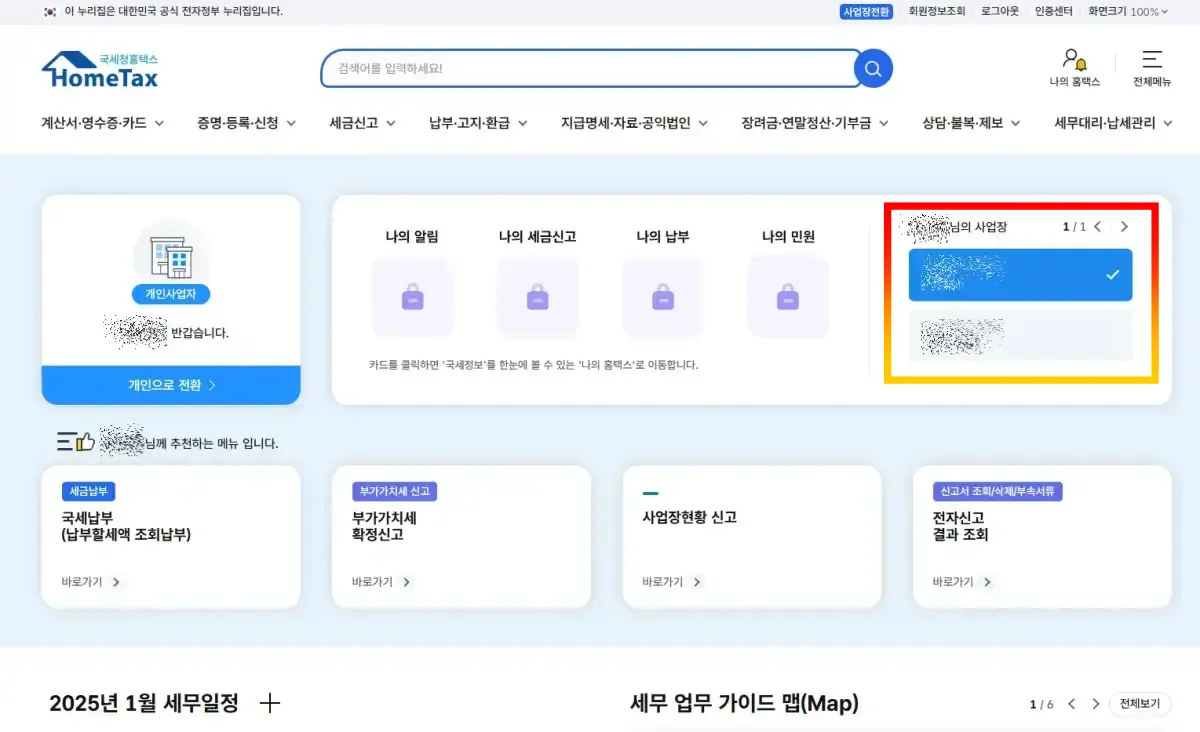1200x732 pixels.
Task: Click the 나의 민원 bag icon
Action: point(787,297)
